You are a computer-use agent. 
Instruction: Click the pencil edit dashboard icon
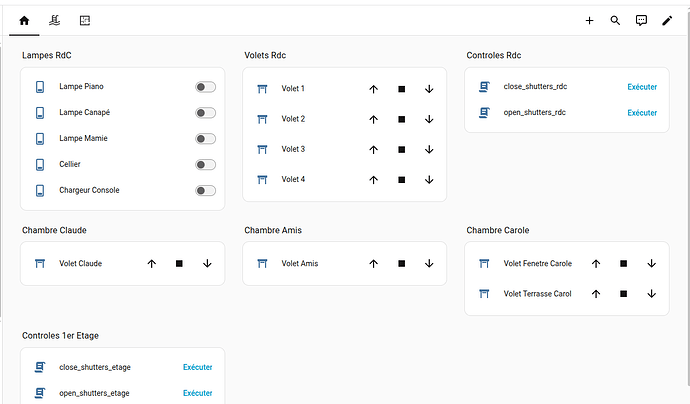click(x=667, y=21)
